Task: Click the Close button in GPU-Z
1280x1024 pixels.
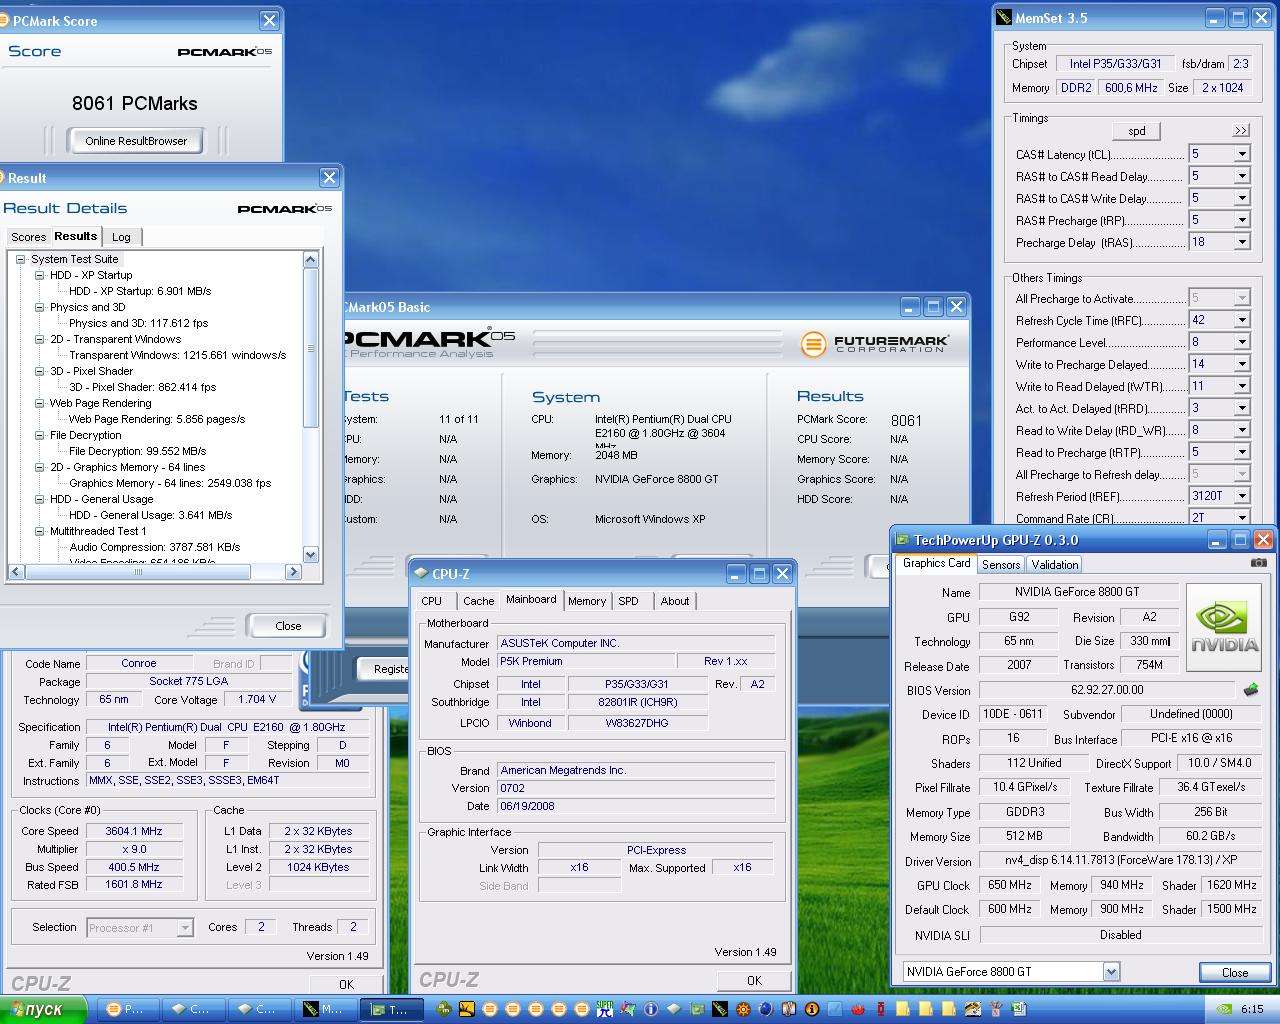Action: 1235,972
